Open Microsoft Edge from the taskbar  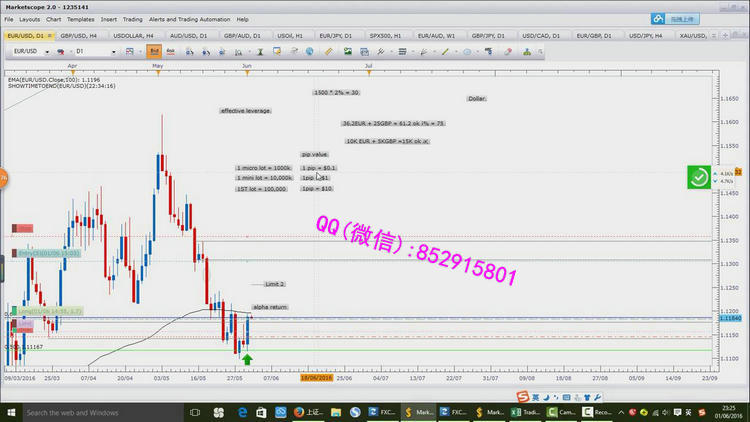[x=245, y=412]
